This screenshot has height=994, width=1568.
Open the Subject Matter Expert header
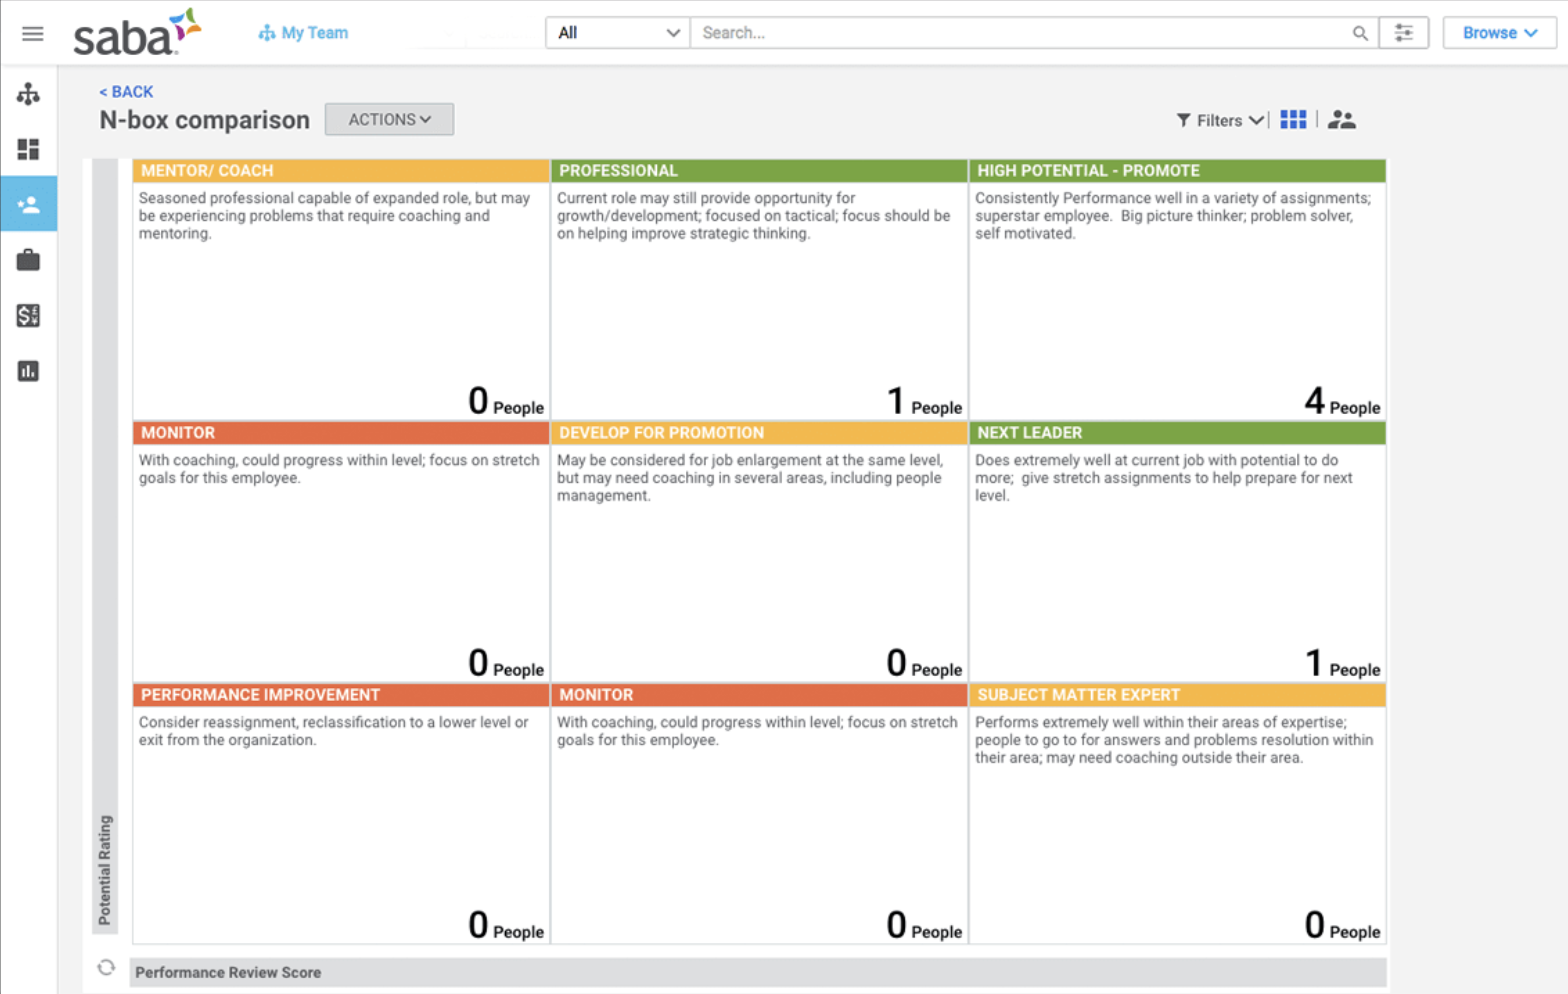pos(1177,695)
